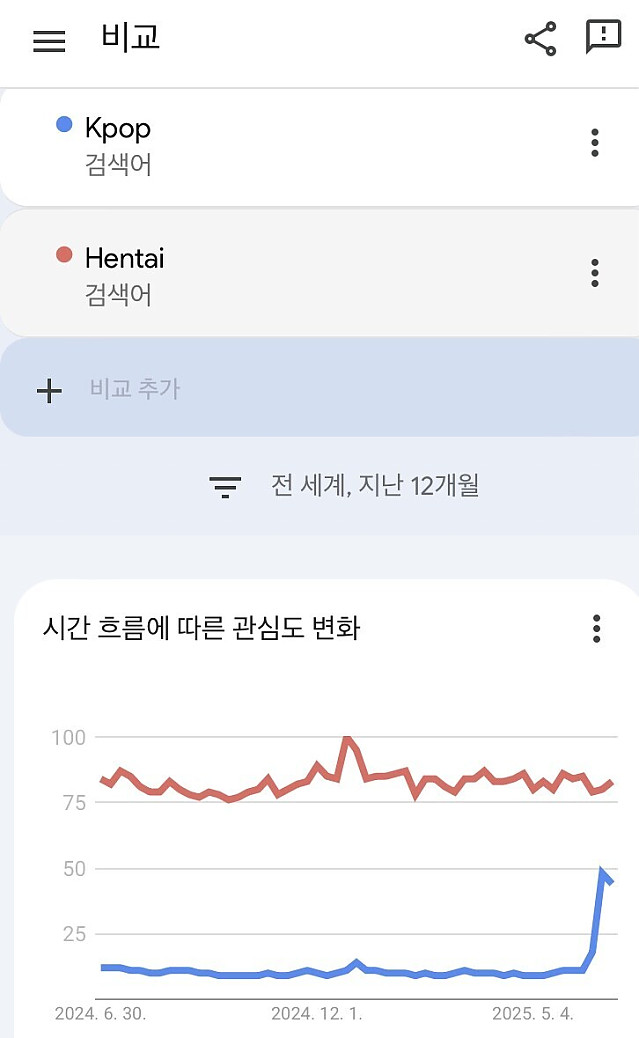Open the navigation hamburger menu
Viewport: 639px width, 1038px height.
[48, 41]
